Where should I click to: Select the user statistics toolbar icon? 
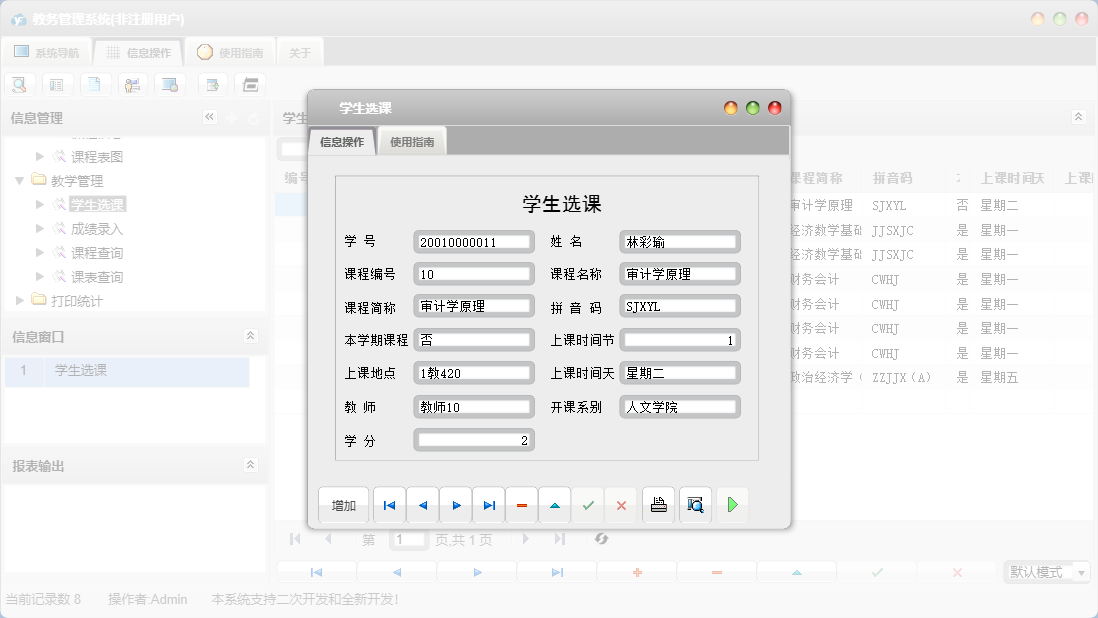click(131, 84)
